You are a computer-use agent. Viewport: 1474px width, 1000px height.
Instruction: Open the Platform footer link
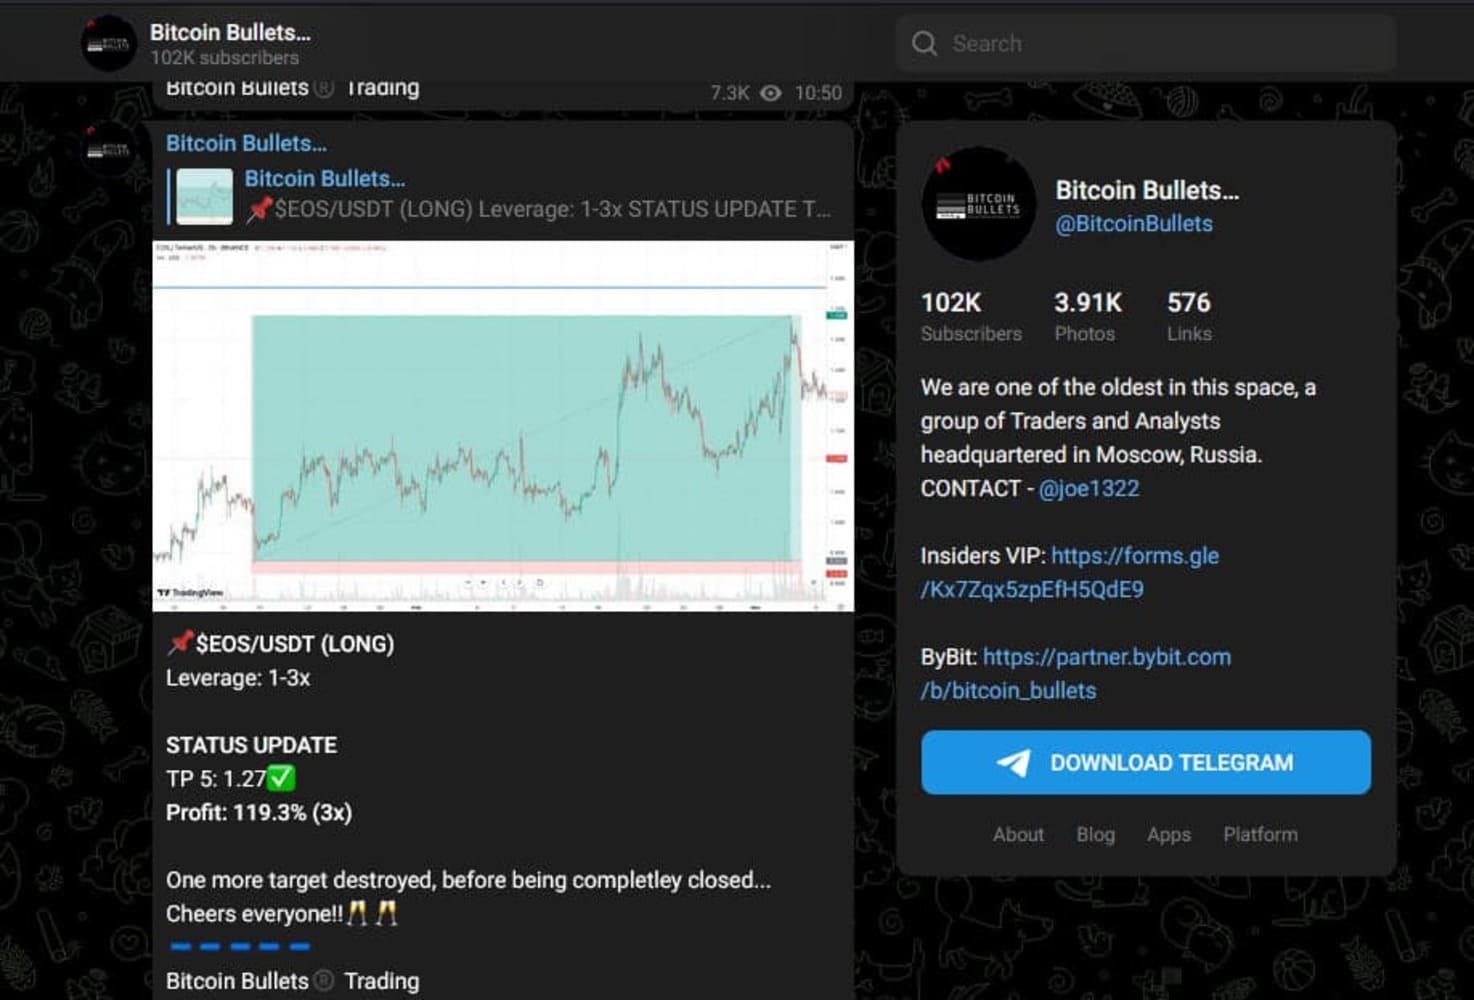point(1260,834)
